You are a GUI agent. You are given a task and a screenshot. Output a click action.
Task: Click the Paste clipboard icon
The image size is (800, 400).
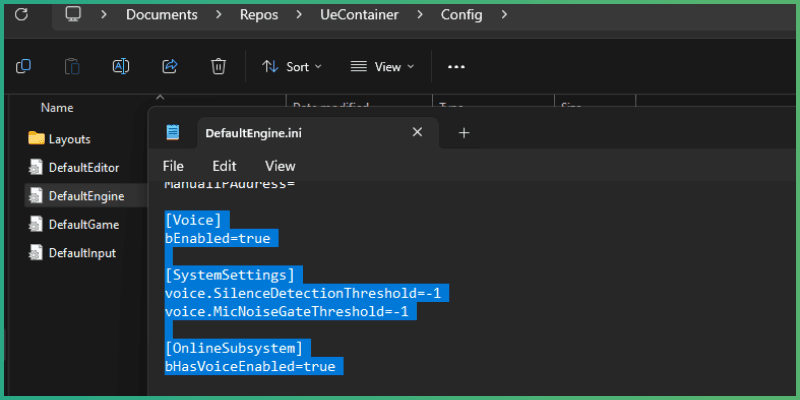point(72,66)
